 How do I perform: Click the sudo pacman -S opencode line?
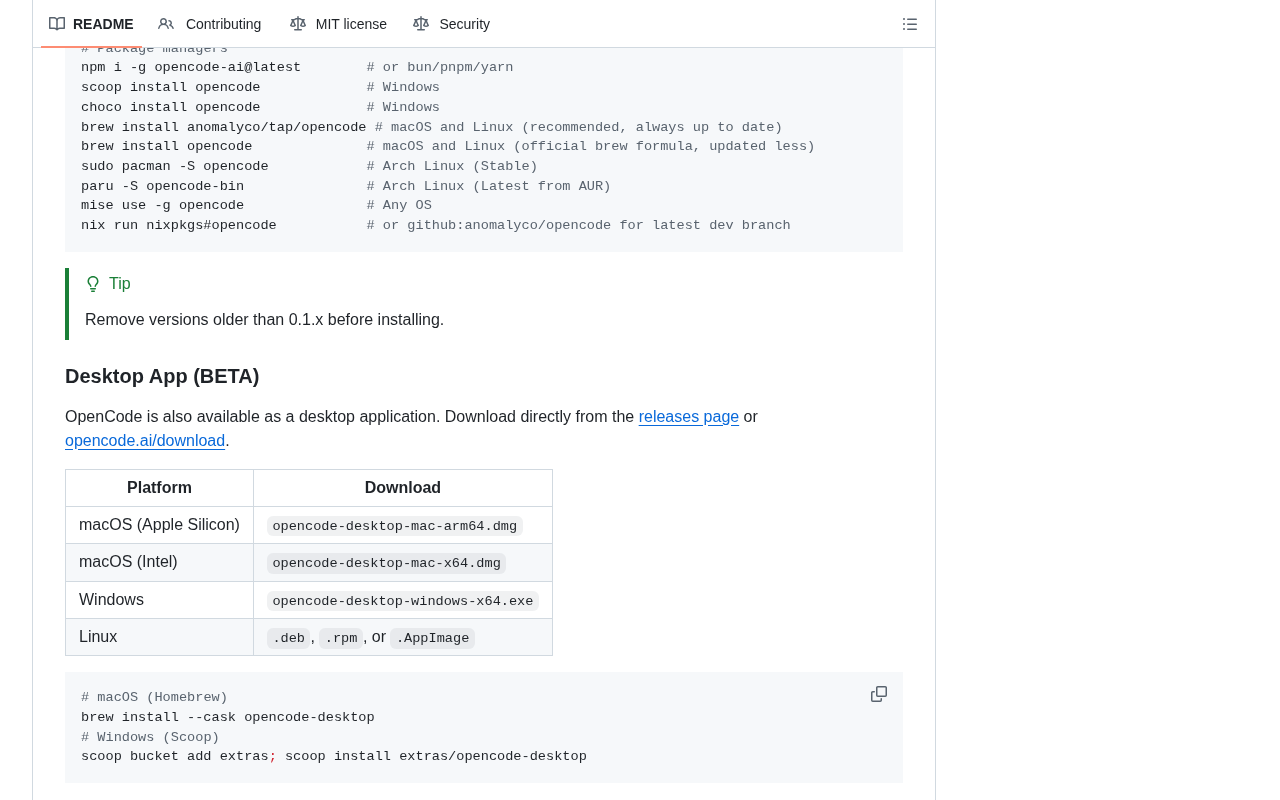point(175,167)
